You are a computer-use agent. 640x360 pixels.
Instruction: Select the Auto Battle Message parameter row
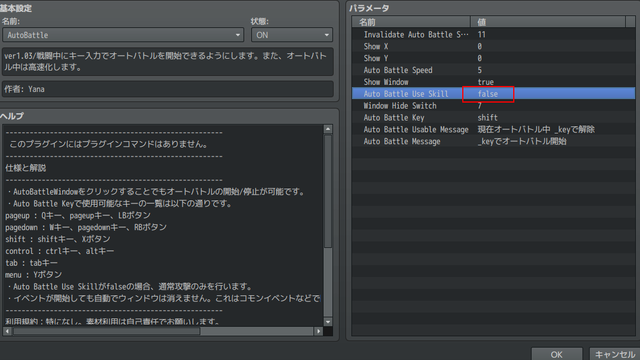[x=493, y=141]
